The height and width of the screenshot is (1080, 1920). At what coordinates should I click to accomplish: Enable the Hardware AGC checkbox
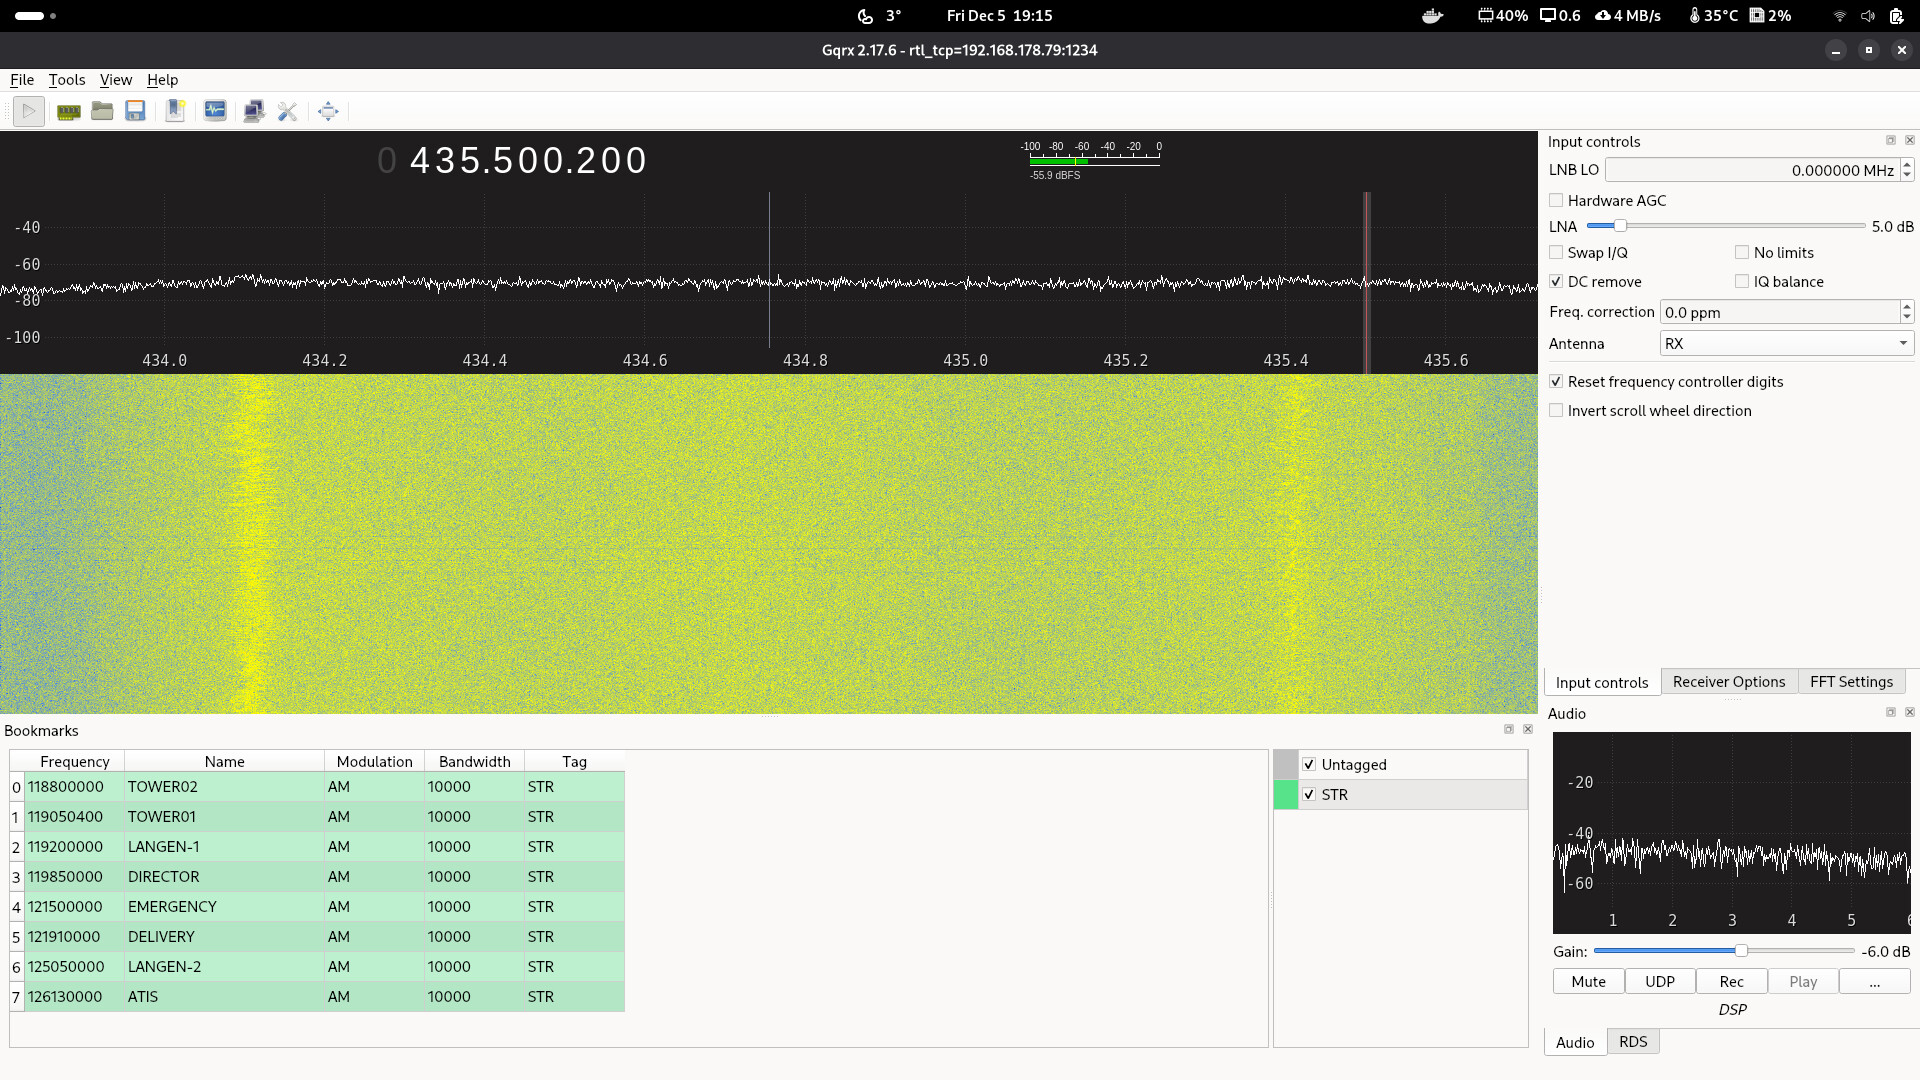click(x=1556, y=200)
